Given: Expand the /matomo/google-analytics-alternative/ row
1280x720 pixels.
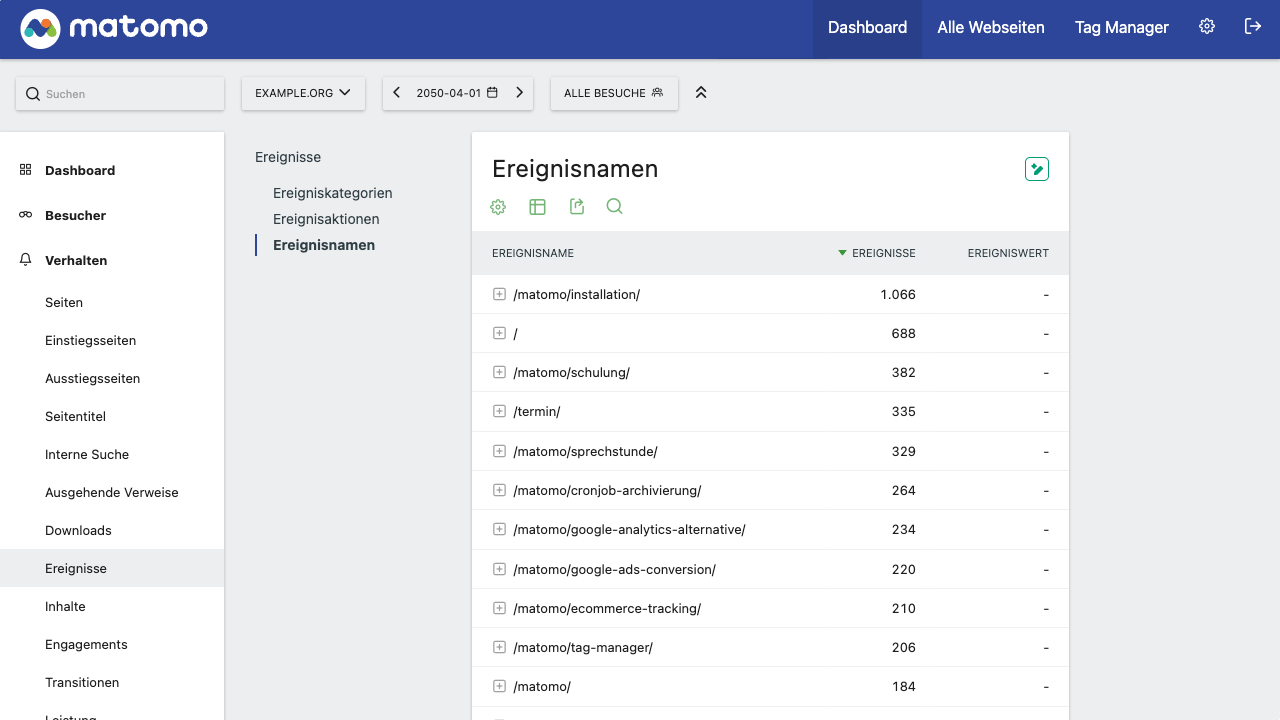Looking at the screenshot, I should (x=499, y=529).
